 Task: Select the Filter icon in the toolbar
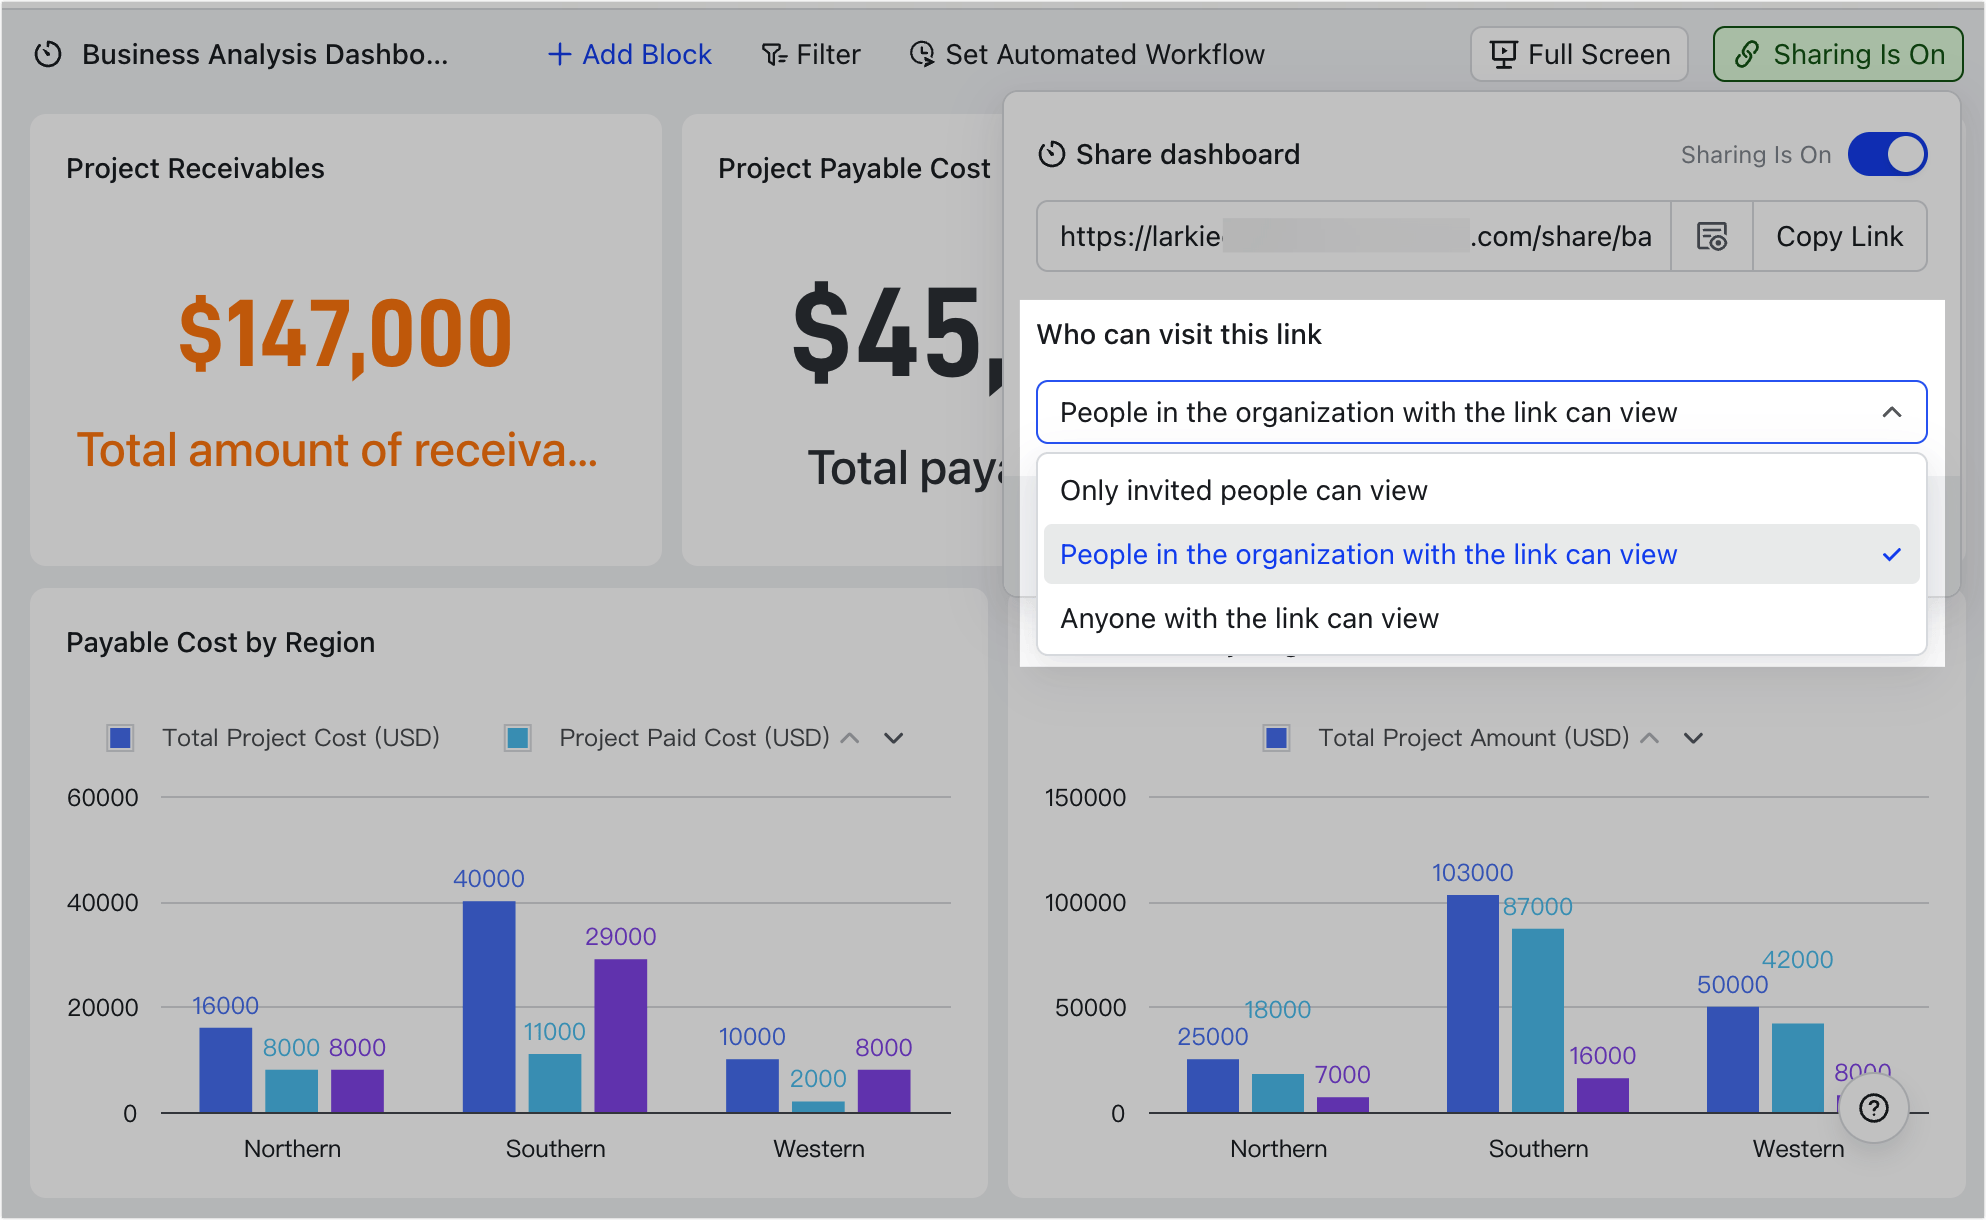click(x=773, y=54)
